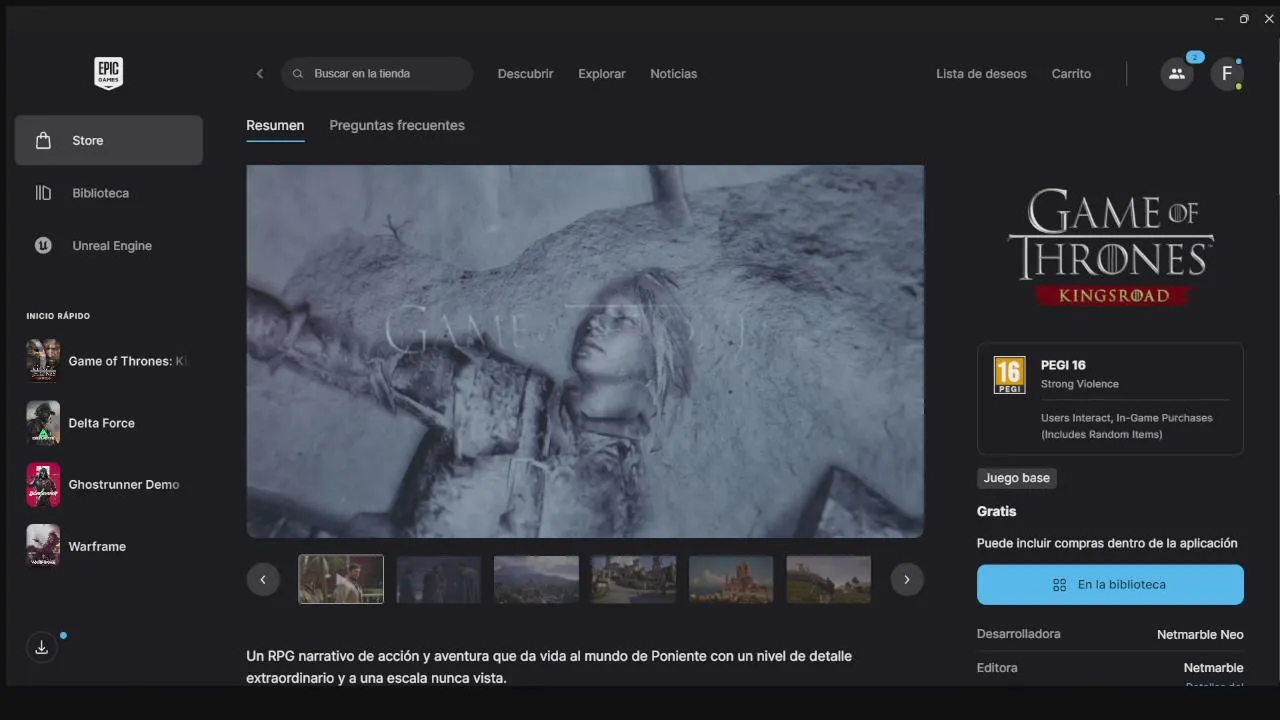Click the Juego base tag
Viewport: 1280px width, 720px height.
click(1016, 478)
